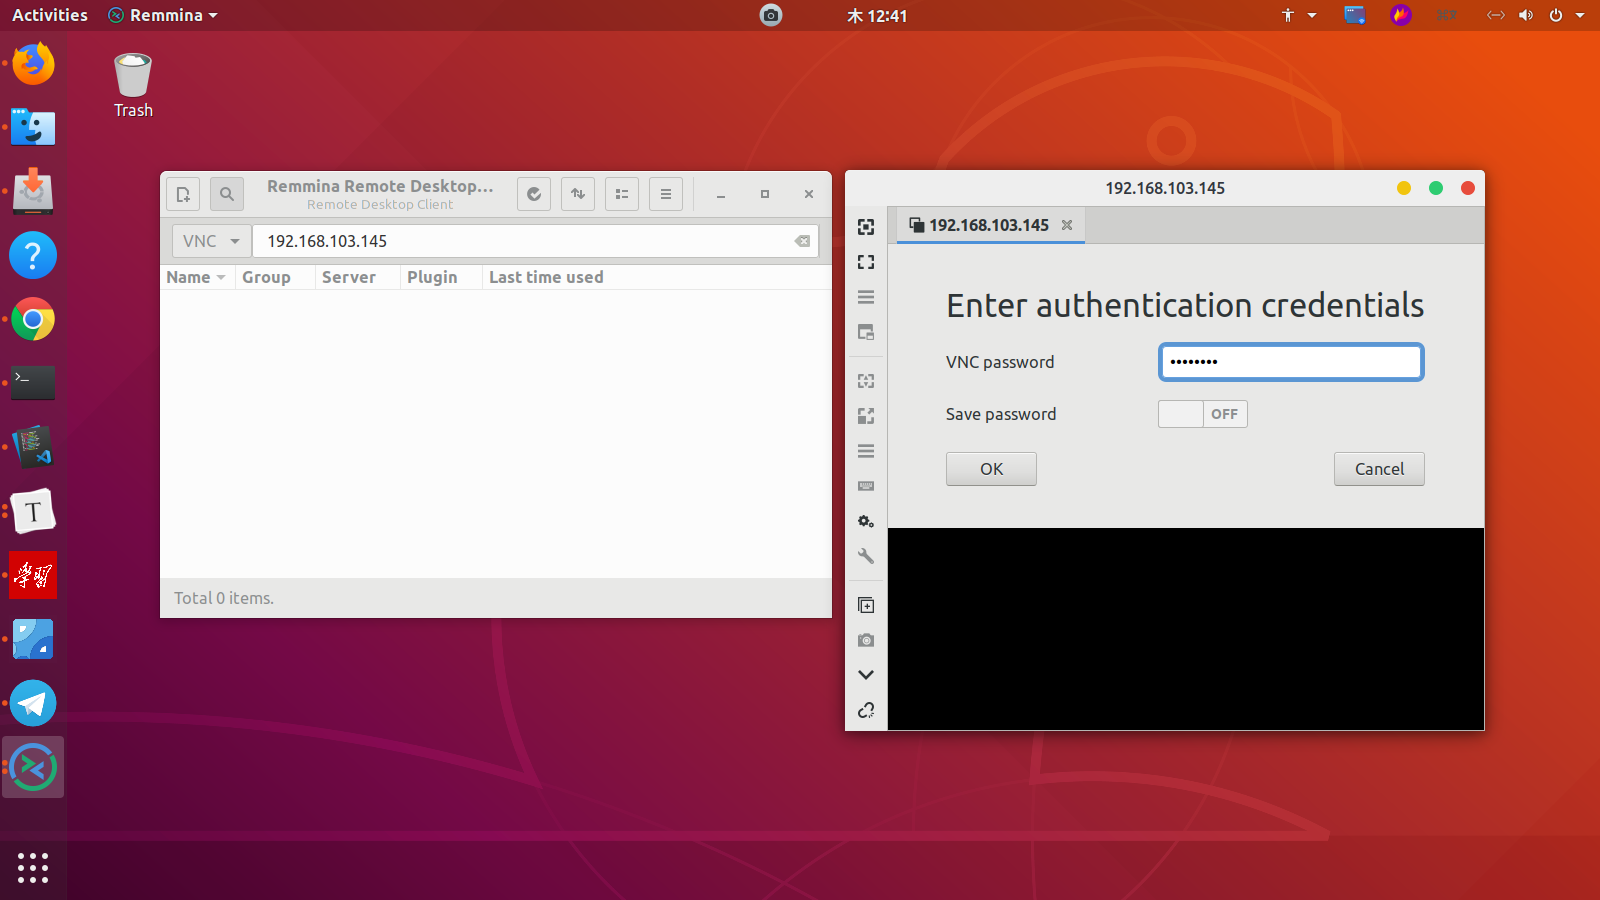Create a new connection profile in Remmina
Screen dimensions: 1600x900
(x=183, y=194)
